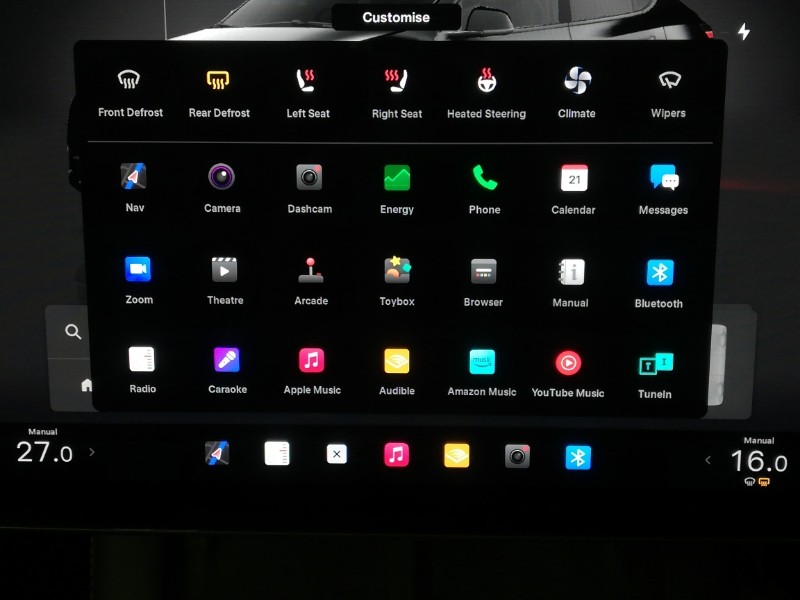Open the Nav app in the grid
This screenshot has width=800, height=600.
coord(134,178)
